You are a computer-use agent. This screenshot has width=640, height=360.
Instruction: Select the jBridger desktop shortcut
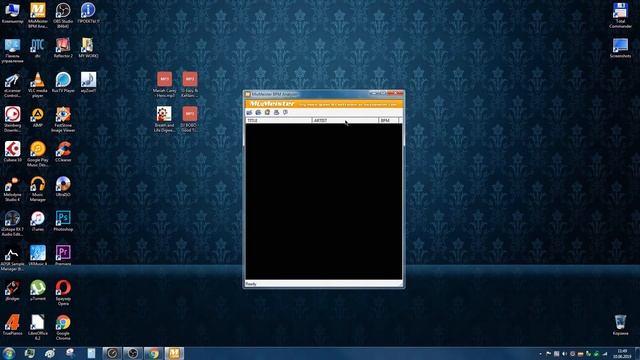13,290
